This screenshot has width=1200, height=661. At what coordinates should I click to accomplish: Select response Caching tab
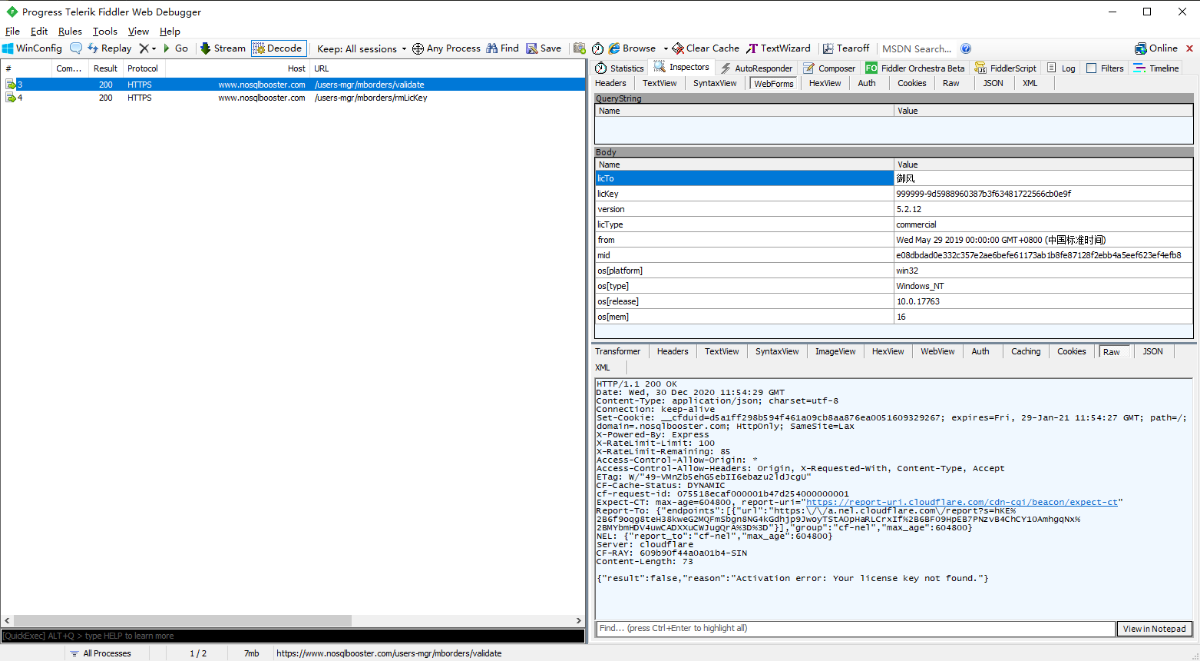(1025, 351)
